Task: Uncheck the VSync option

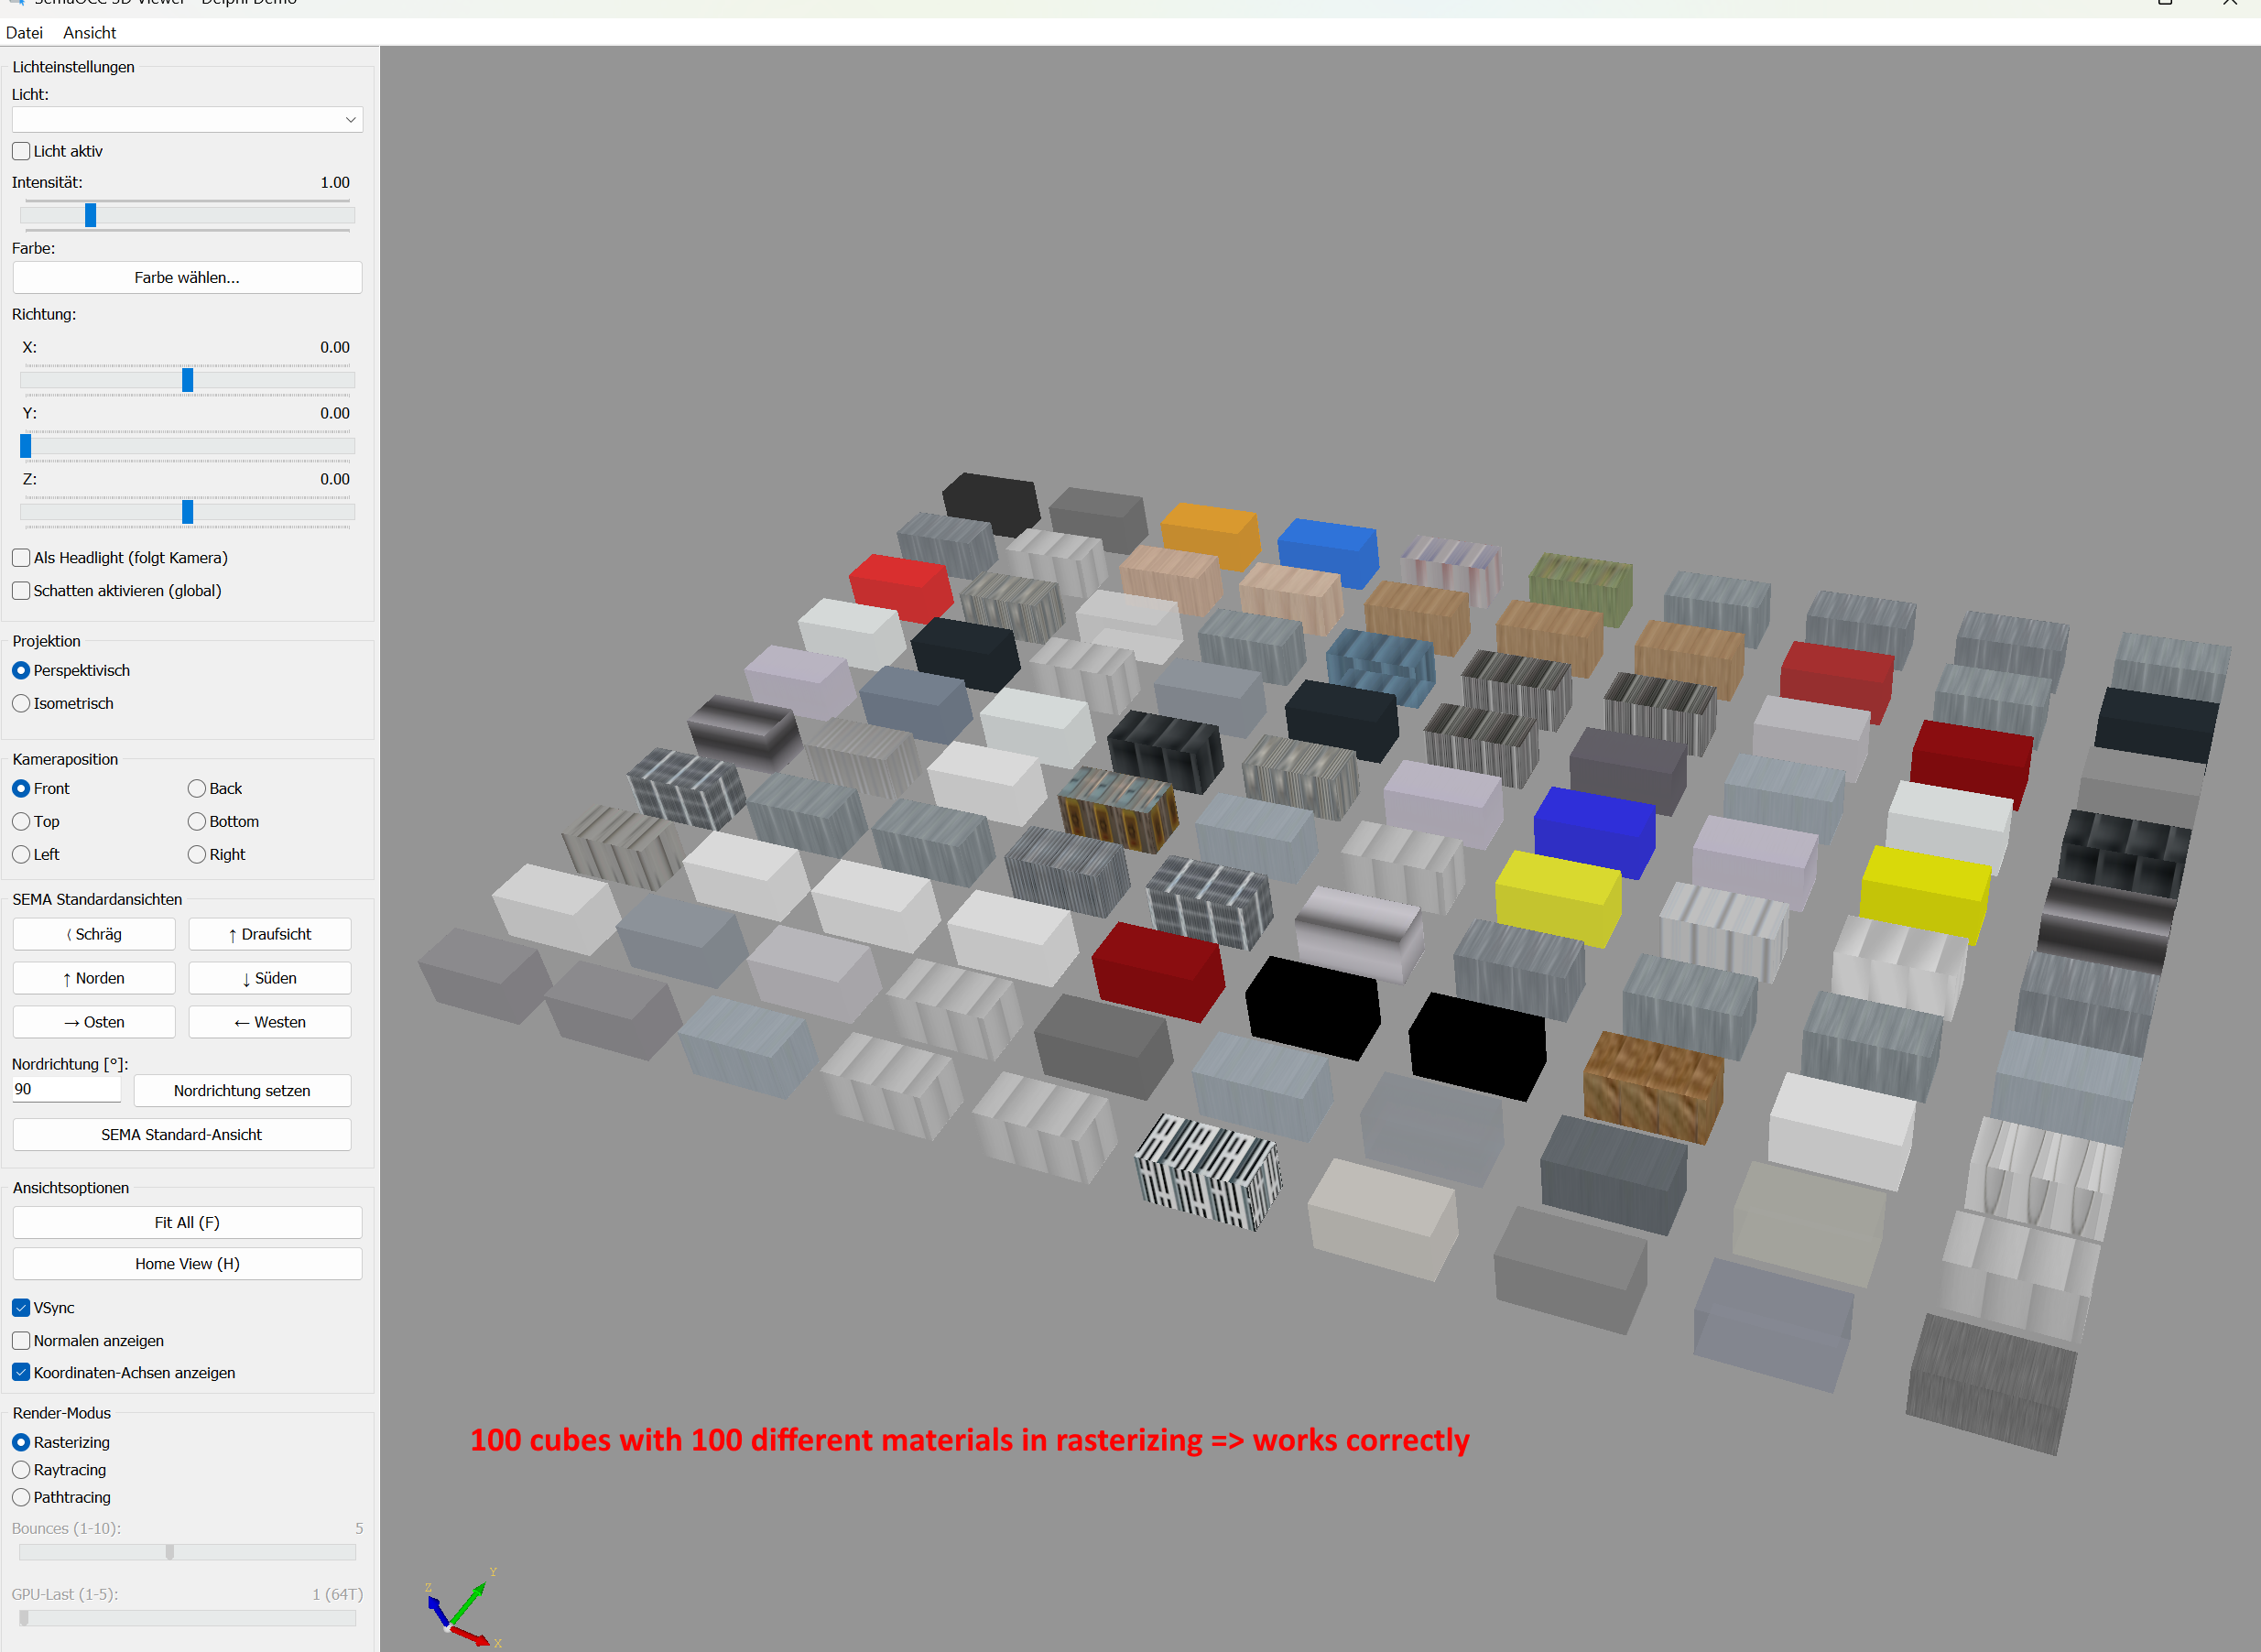Action: [21, 1308]
